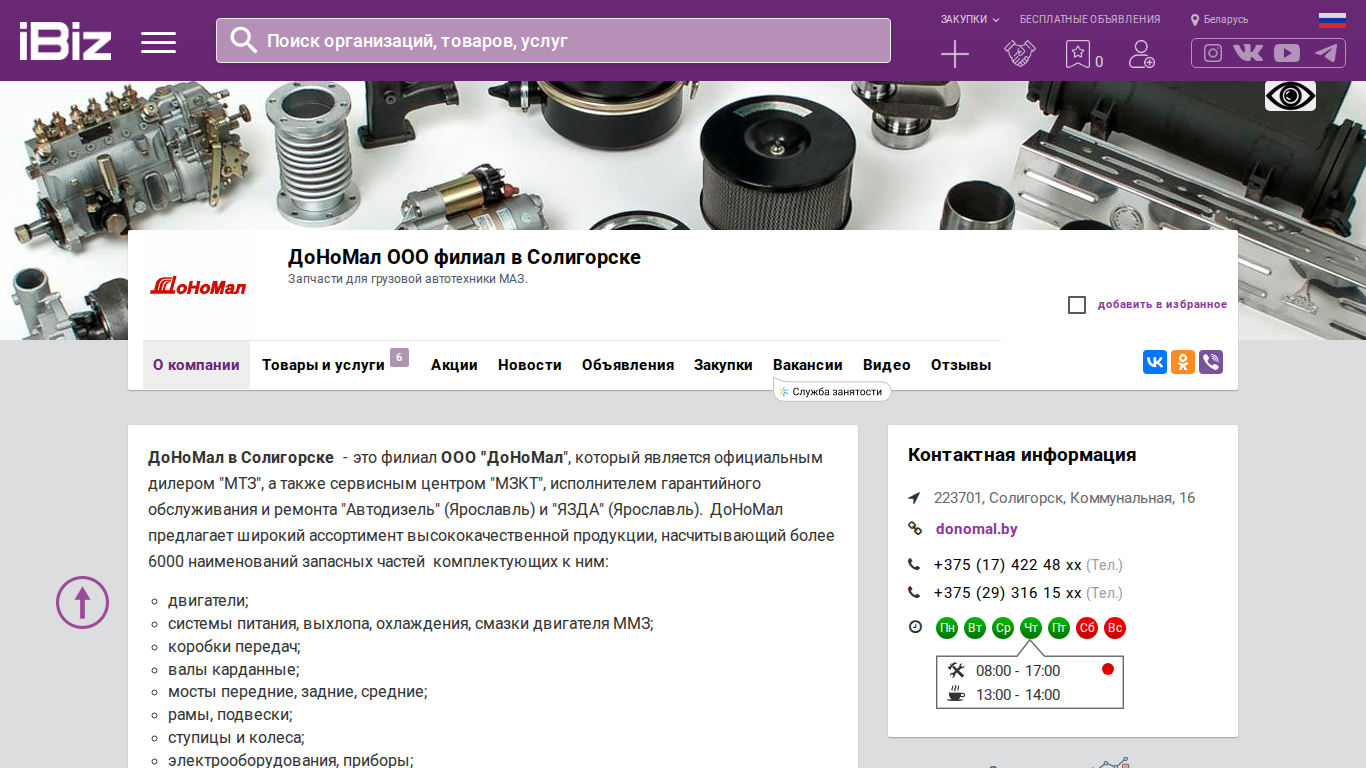Expand the ЗАКУПКИ dropdown menu

point(970,19)
